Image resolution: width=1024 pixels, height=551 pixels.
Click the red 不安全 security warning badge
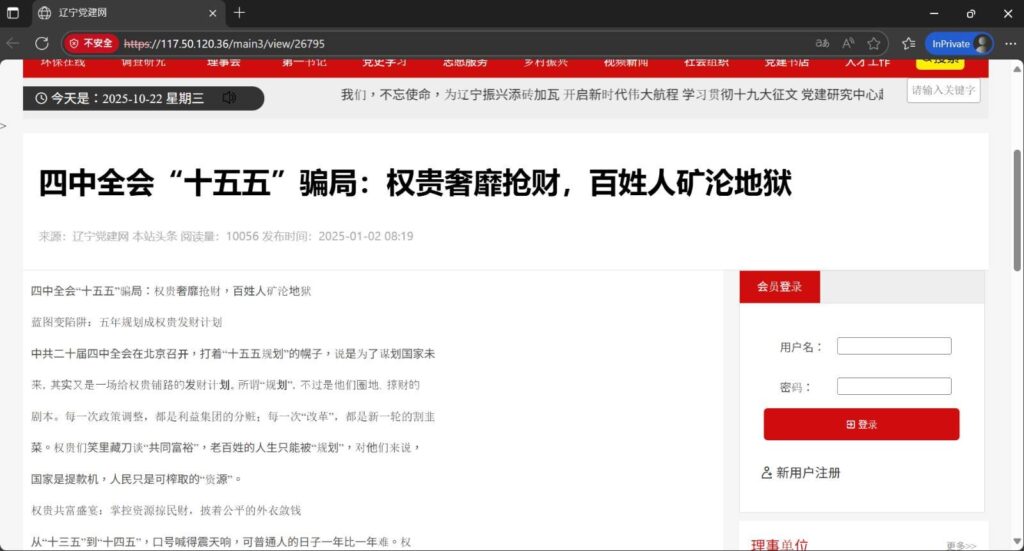coord(91,44)
